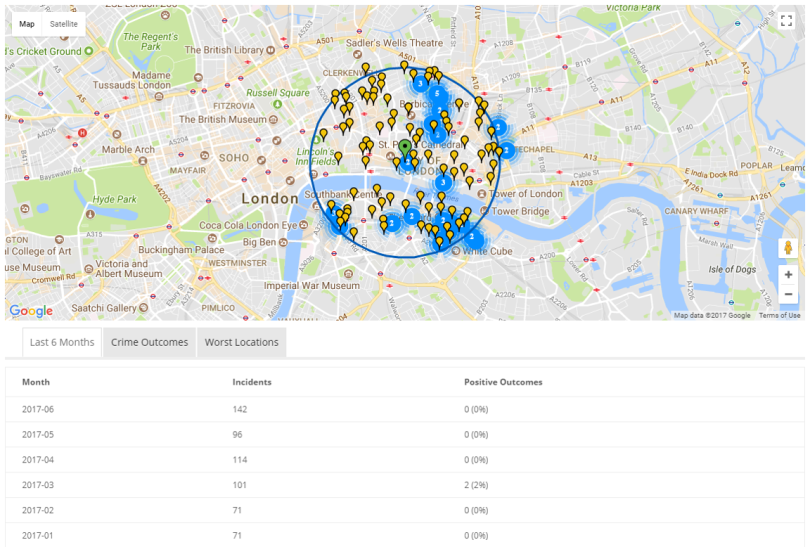Select the Last 6 Months tab

pyautogui.click(x=62, y=342)
